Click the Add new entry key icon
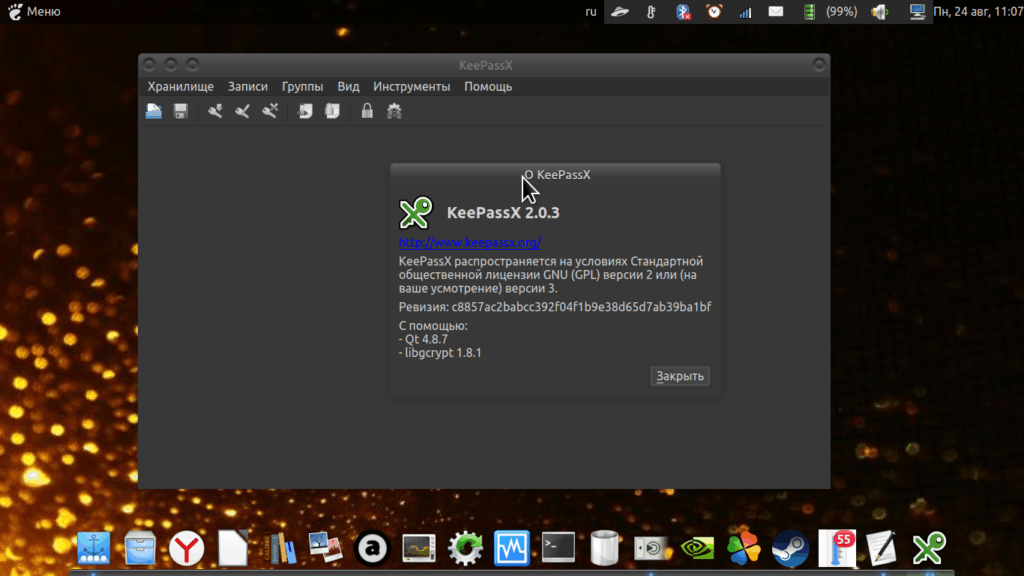 [x=215, y=111]
